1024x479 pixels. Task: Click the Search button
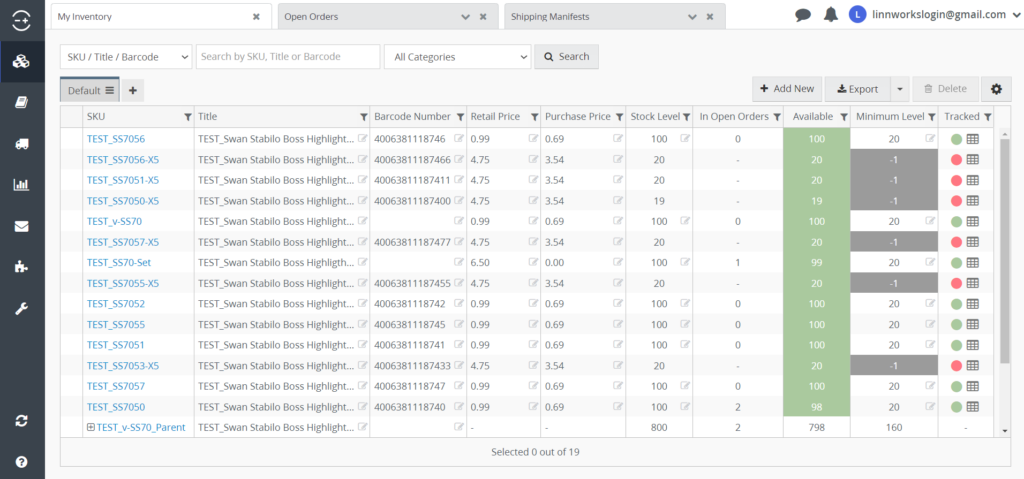click(x=567, y=57)
